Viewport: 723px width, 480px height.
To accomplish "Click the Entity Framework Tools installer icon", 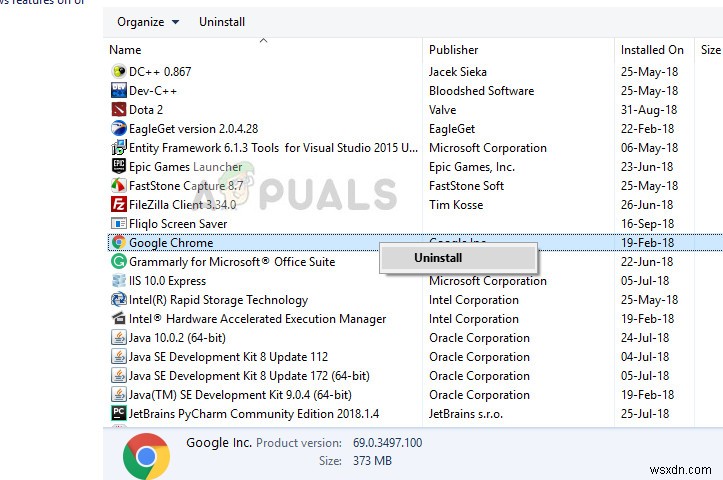I will coord(119,148).
